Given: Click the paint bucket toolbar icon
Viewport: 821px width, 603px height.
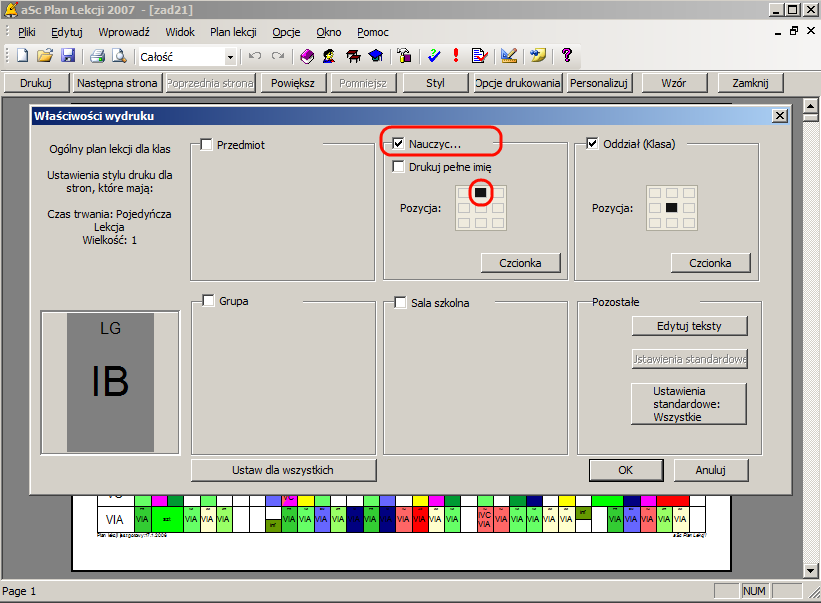Looking at the screenshot, I should click(404, 55).
